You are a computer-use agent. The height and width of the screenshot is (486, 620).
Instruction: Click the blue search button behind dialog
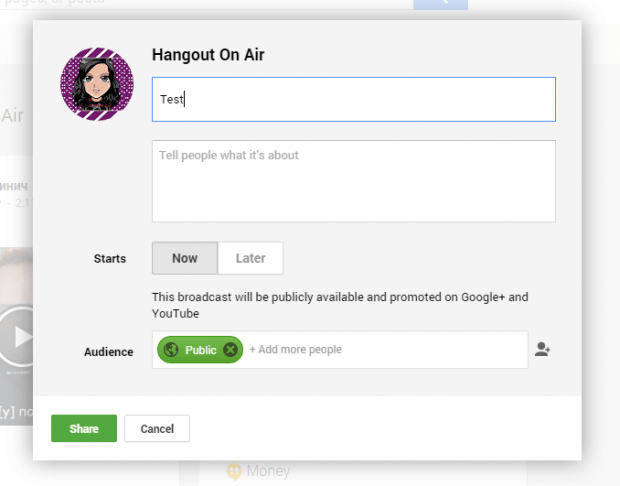pos(440,4)
